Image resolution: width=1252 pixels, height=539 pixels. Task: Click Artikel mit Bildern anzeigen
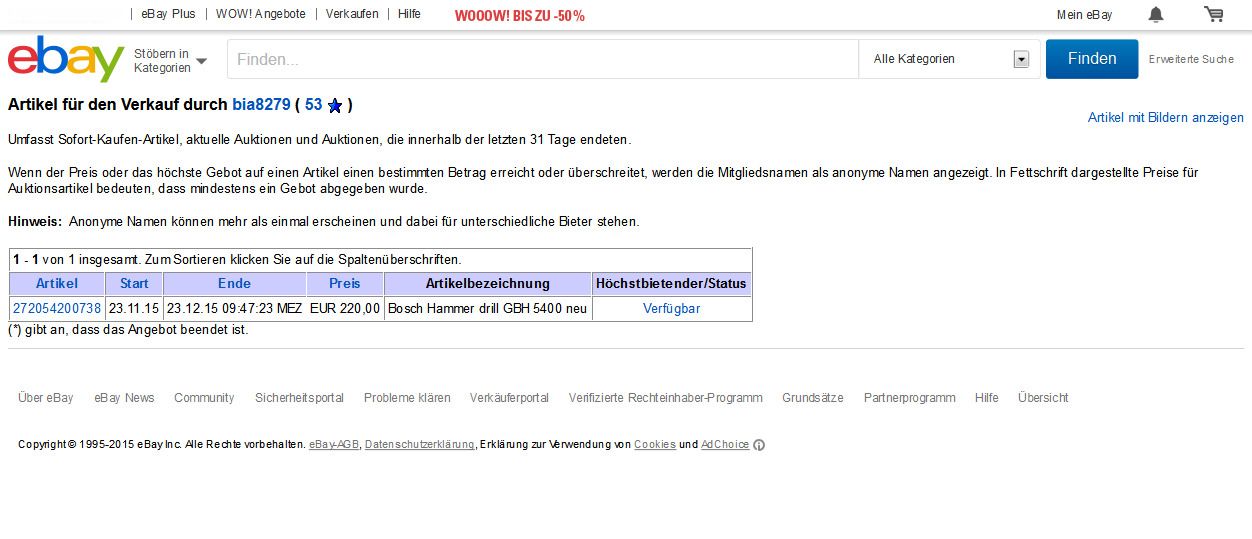pyautogui.click(x=1166, y=117)
